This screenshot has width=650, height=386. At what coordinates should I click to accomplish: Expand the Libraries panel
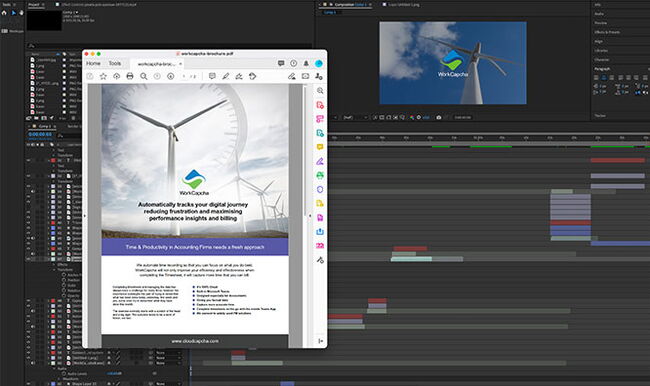(601, 51)
